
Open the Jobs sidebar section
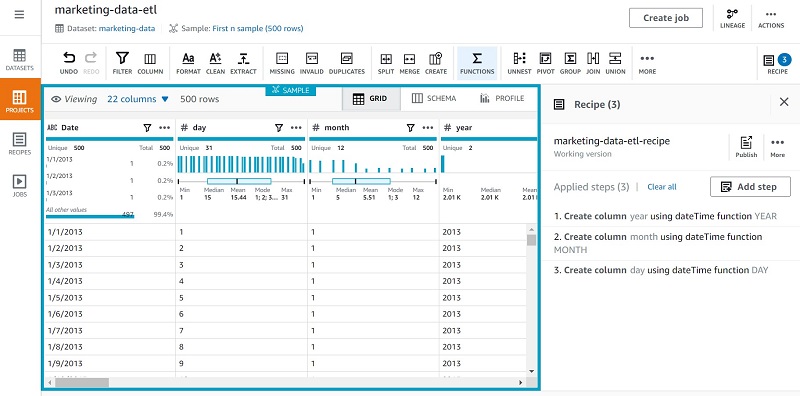tap(19, 186)
